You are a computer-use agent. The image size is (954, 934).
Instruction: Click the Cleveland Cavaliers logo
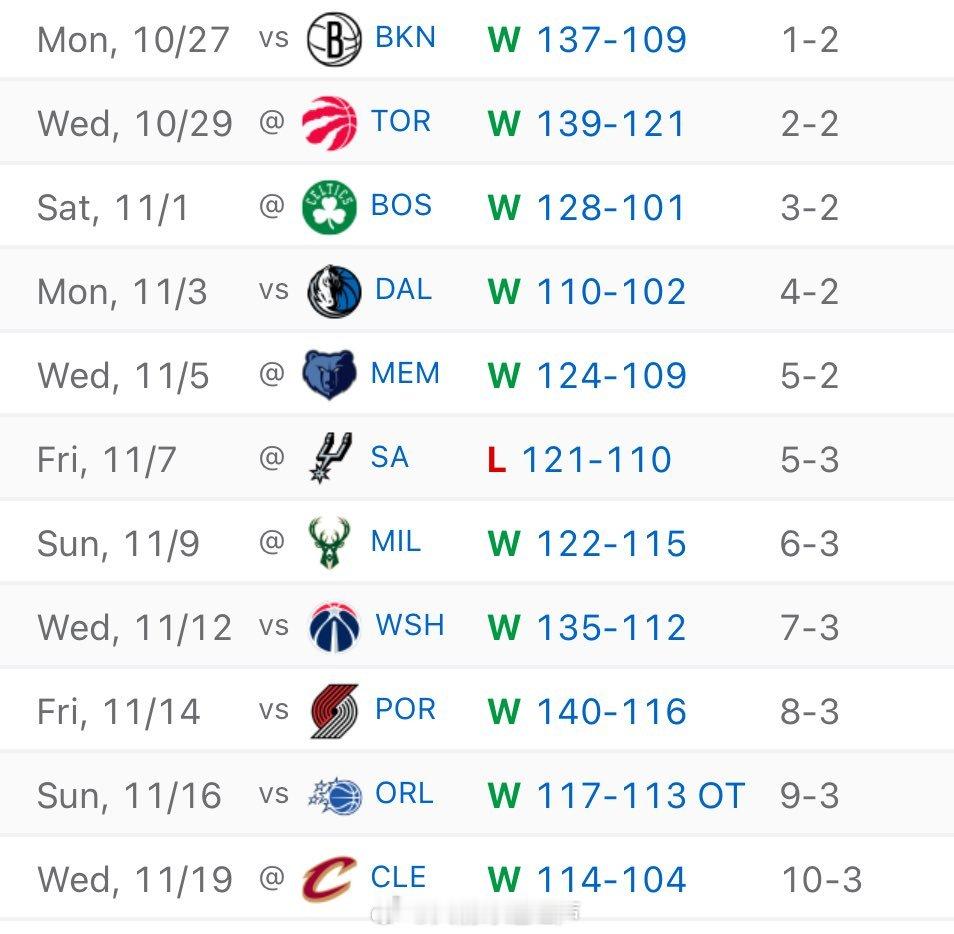pyautogui.click(x=329, y=879)
